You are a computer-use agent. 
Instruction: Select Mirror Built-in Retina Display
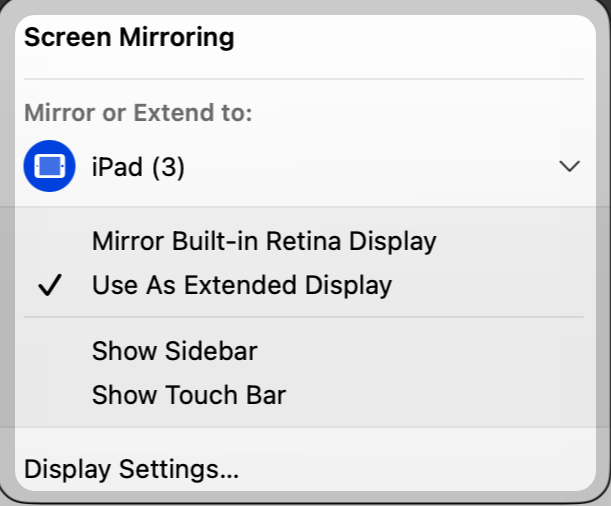264,241
